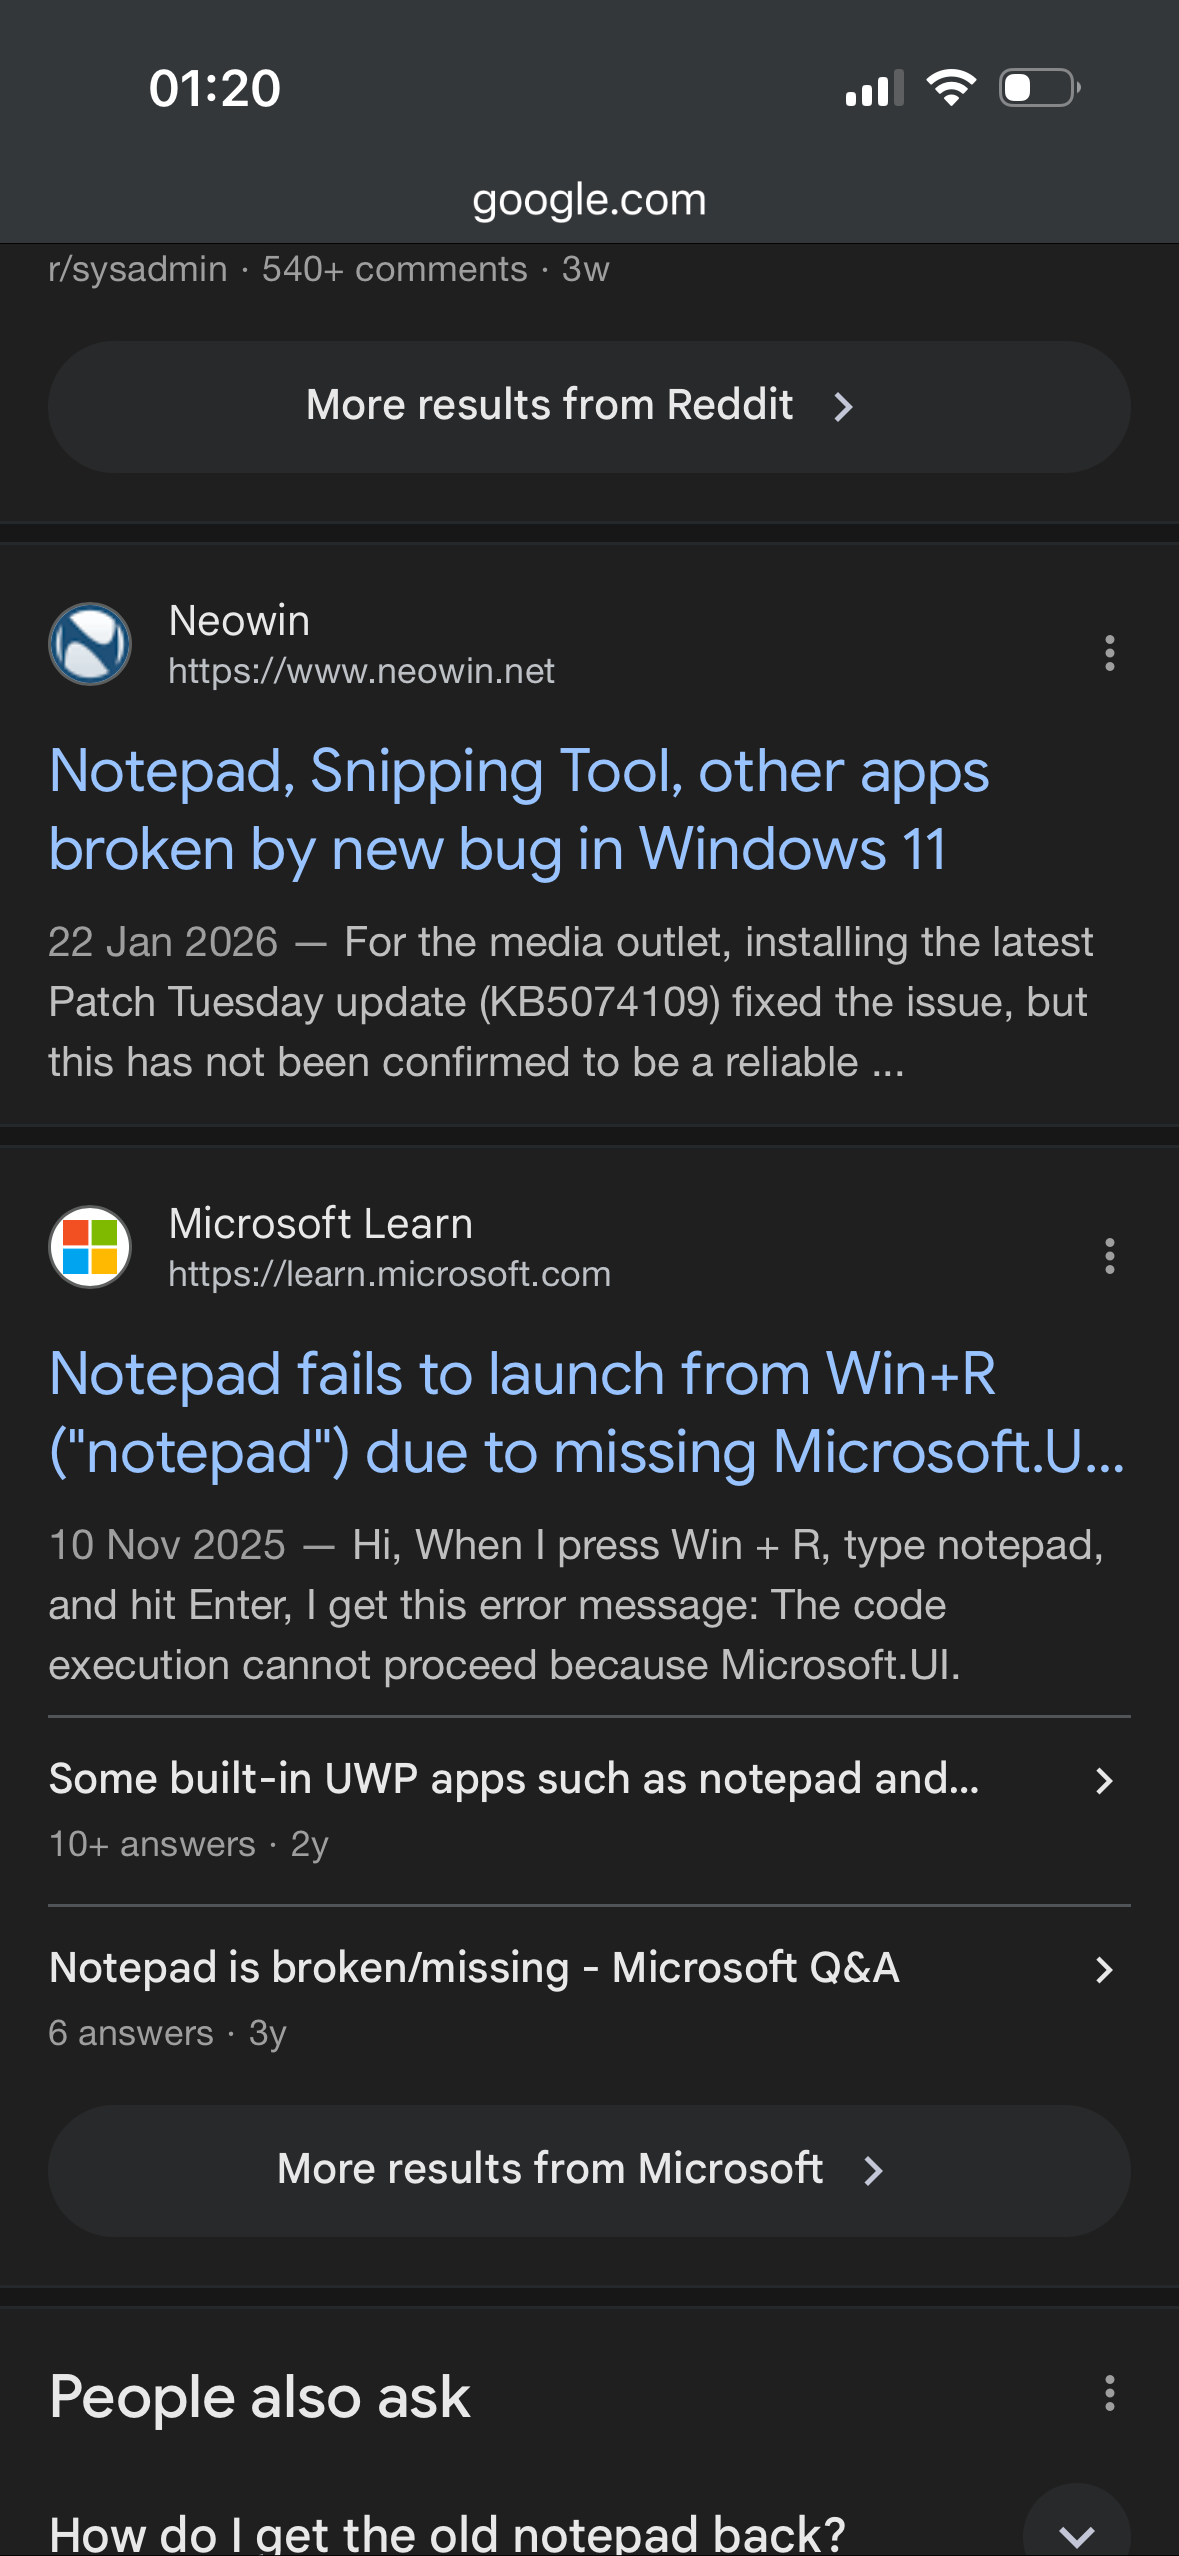Tap More results from Reddit button
This screenshot has height=2556, width=1179.
[589, 406]
